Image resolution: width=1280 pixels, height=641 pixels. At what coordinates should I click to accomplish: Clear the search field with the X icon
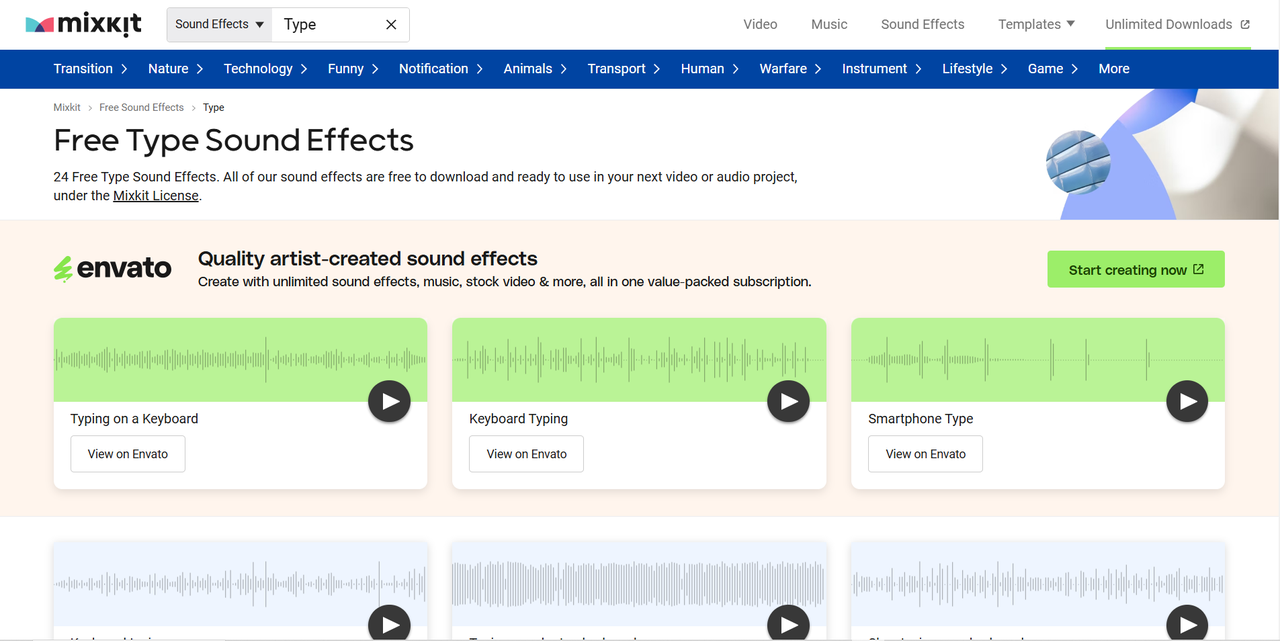(391, 24)
